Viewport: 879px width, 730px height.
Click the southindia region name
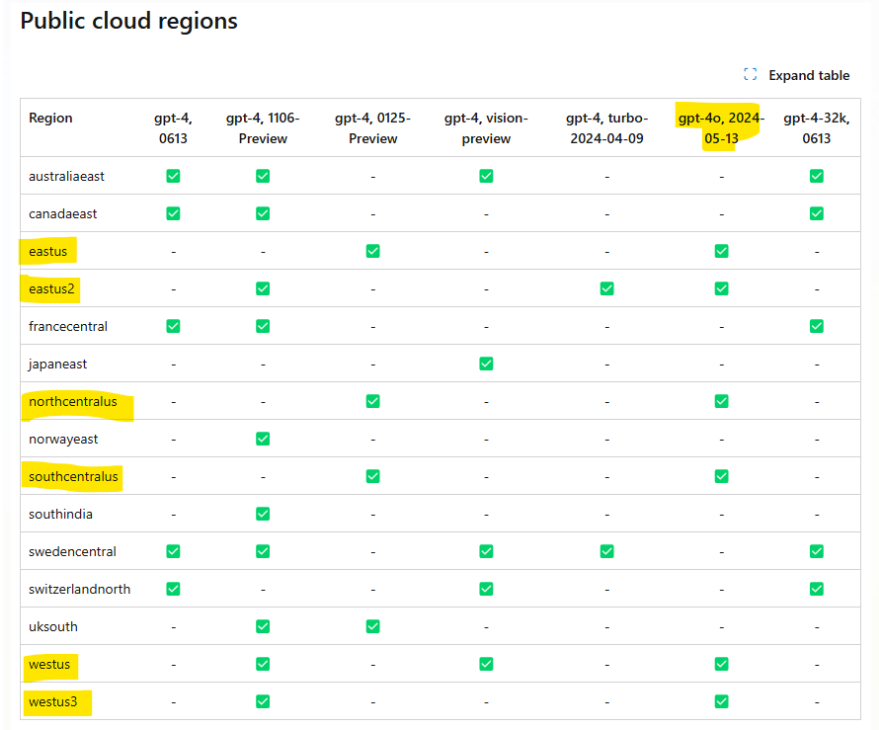point(61,515)
